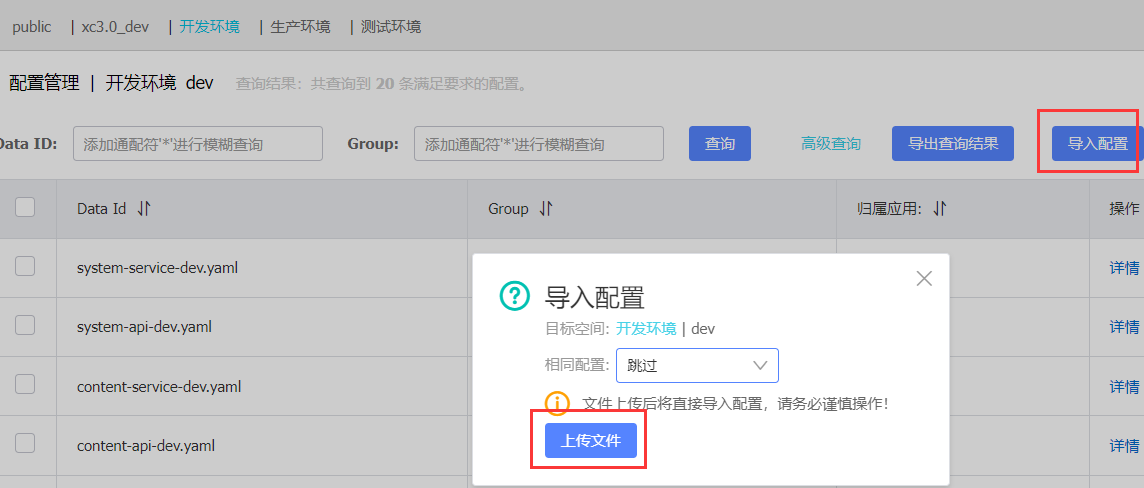
Task: Select the xc3.0_dev namespace tab
Action: pyautogui.click(x=115, y=27)
